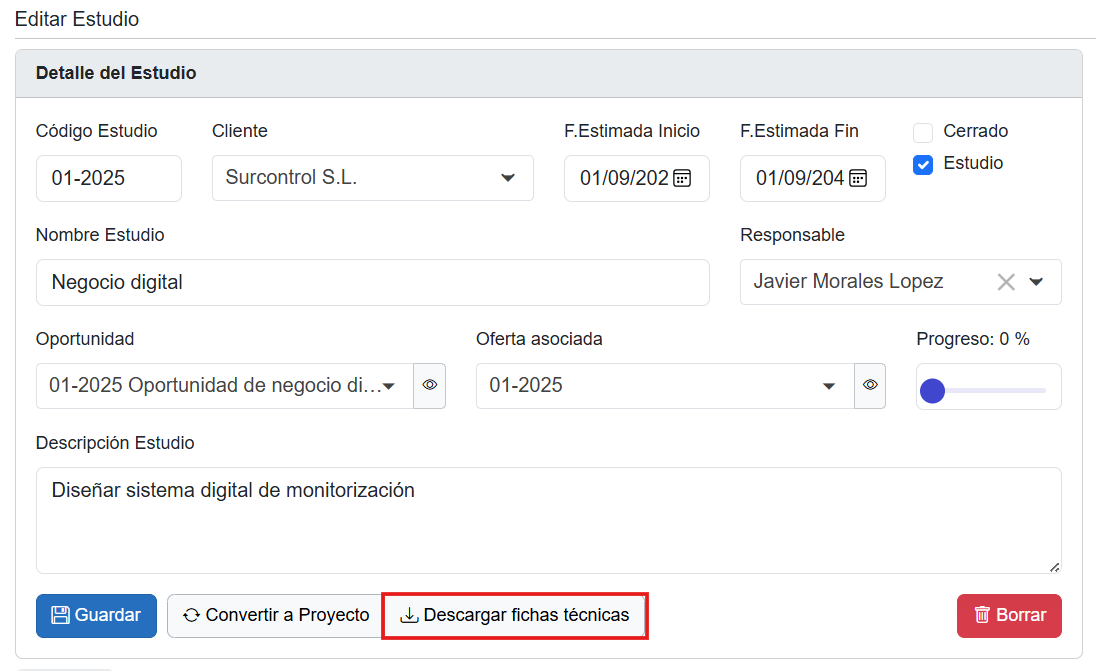Image resolution: width=1096 pixels, height=671 pixels.
Task: Delete the study with Borrar button
Action: click(1009, 615)
